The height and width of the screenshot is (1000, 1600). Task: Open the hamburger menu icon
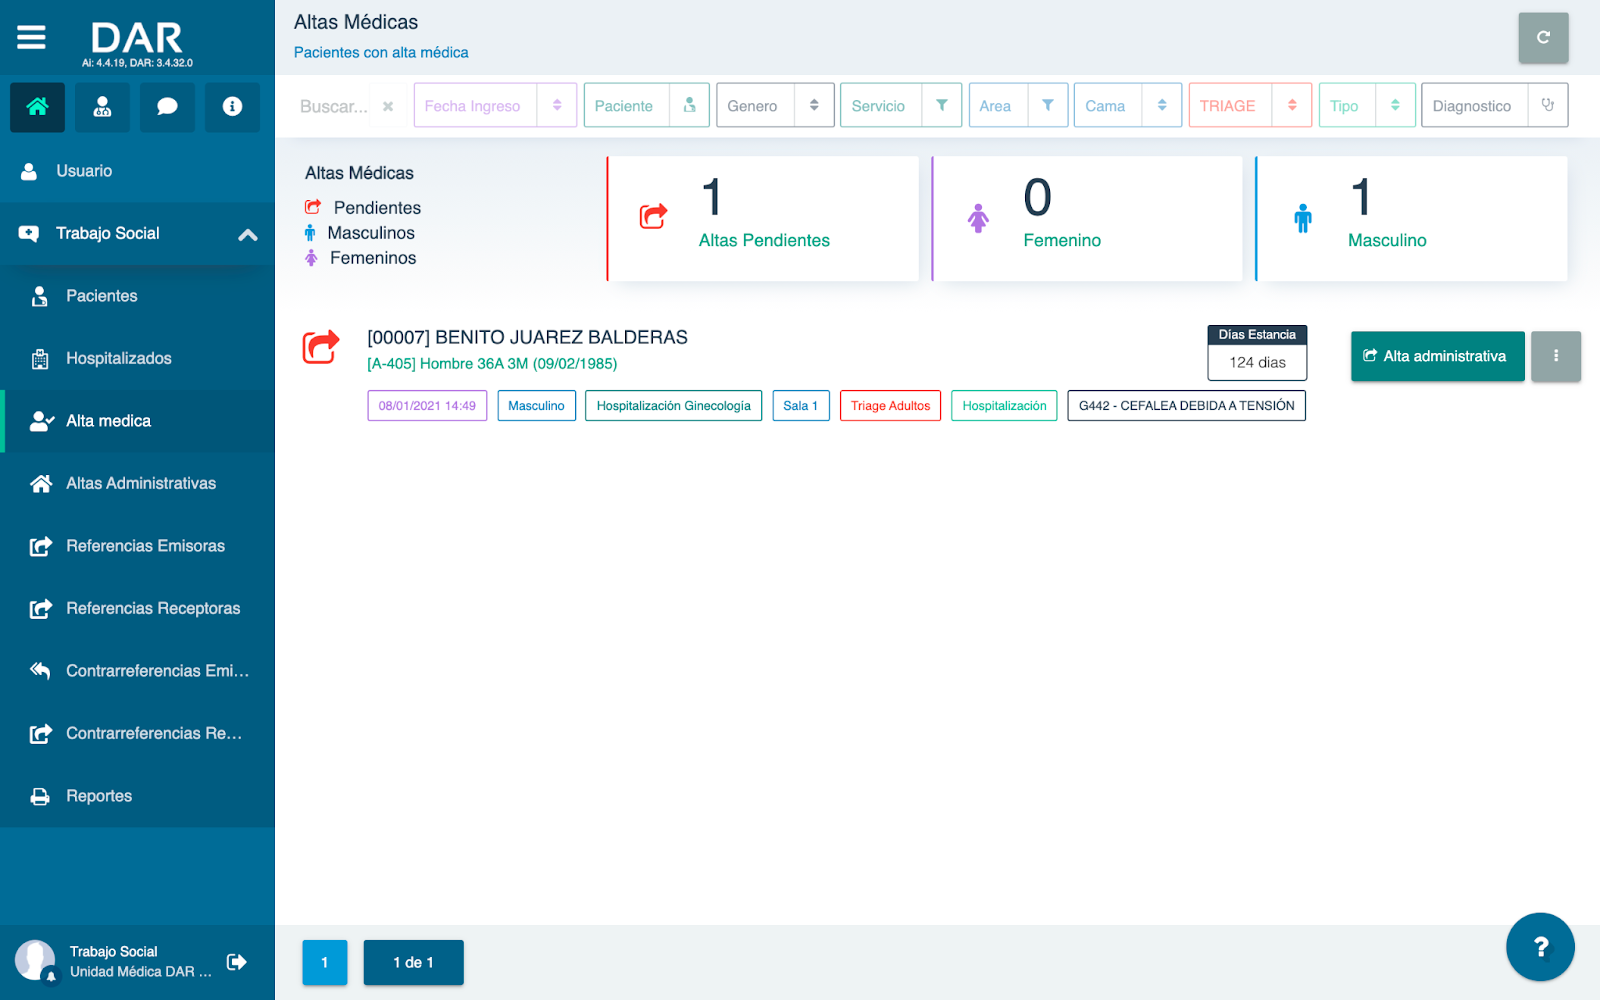pos(31,38)
